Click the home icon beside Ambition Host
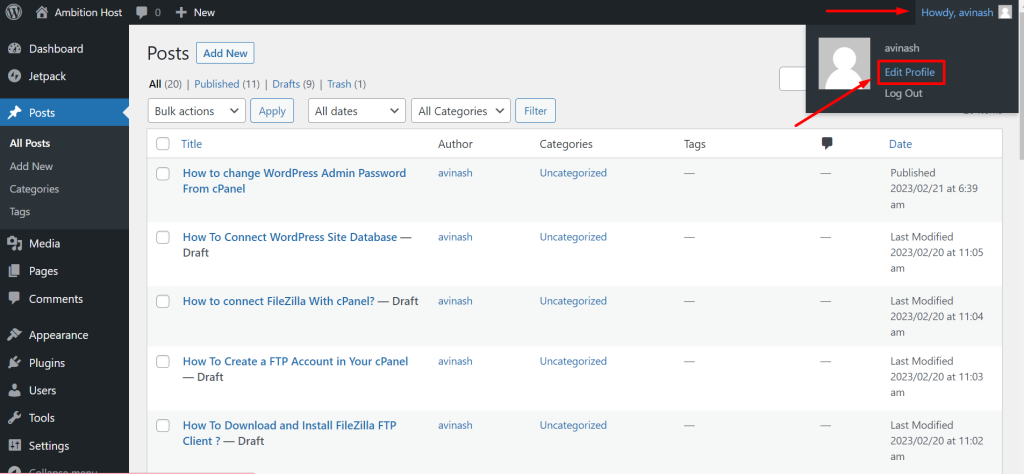The height and width of the screenshot is (474, 1024). pos(42,12)
